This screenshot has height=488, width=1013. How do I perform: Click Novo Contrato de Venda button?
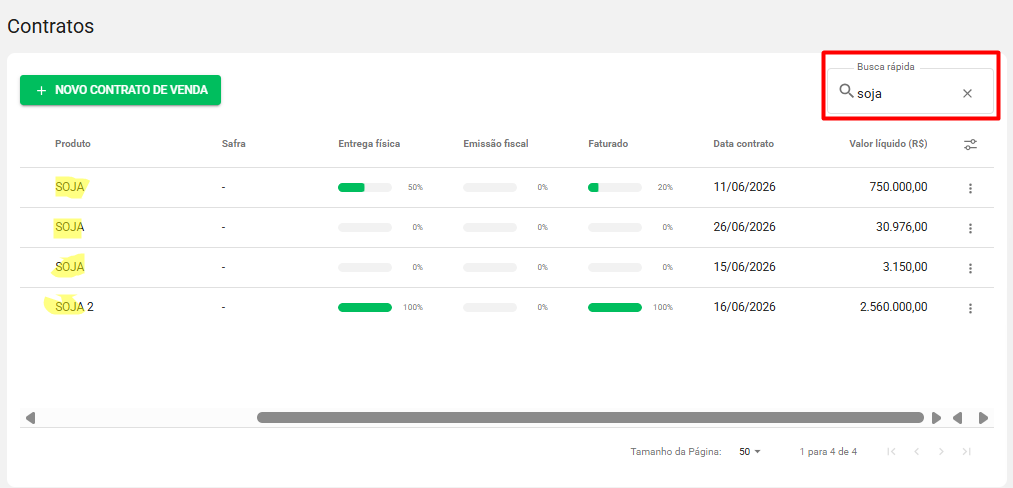tap(120, 90)
